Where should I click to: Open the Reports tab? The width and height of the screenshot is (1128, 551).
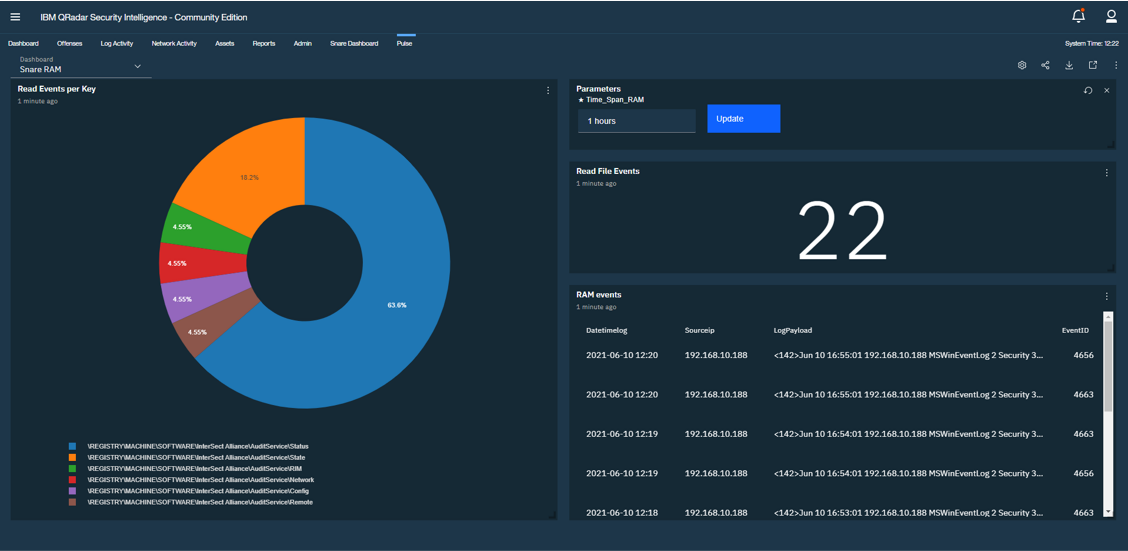tap(264, 43)
